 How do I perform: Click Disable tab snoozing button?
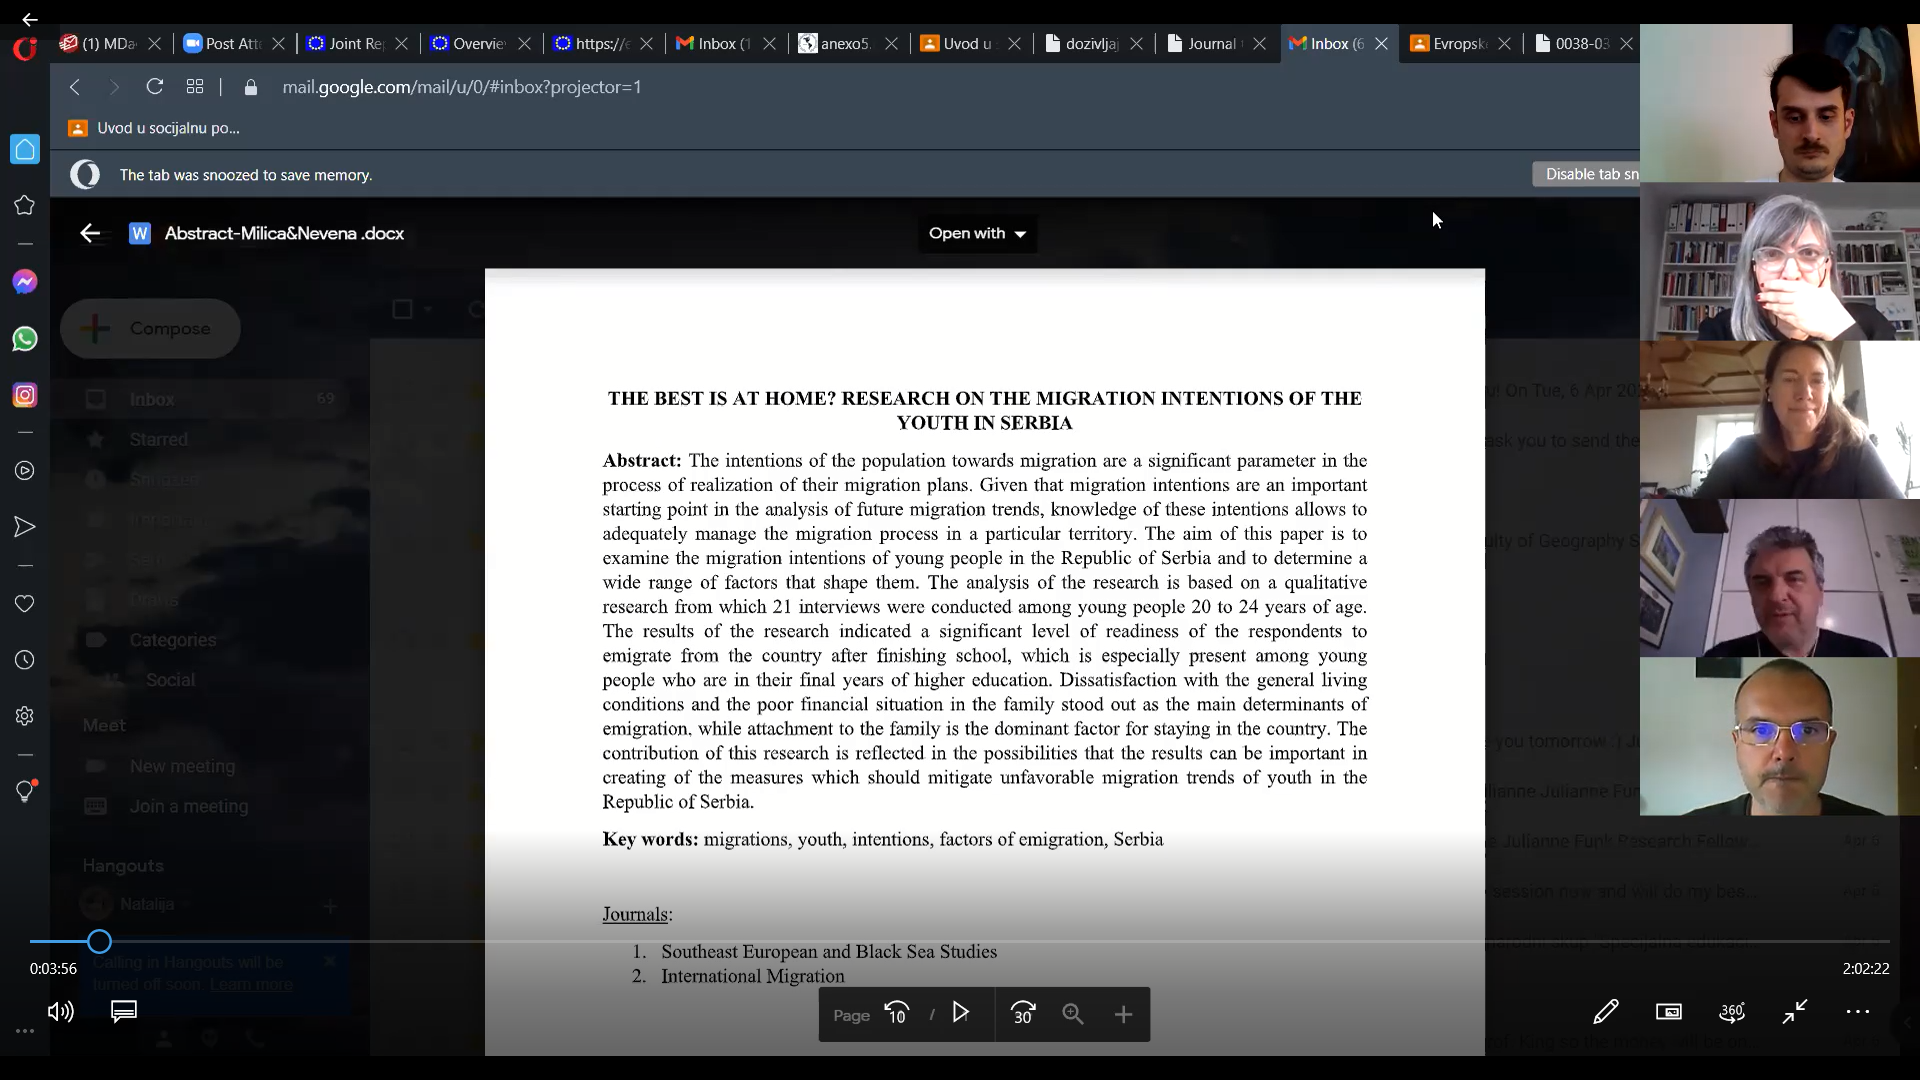[1587, 174]
